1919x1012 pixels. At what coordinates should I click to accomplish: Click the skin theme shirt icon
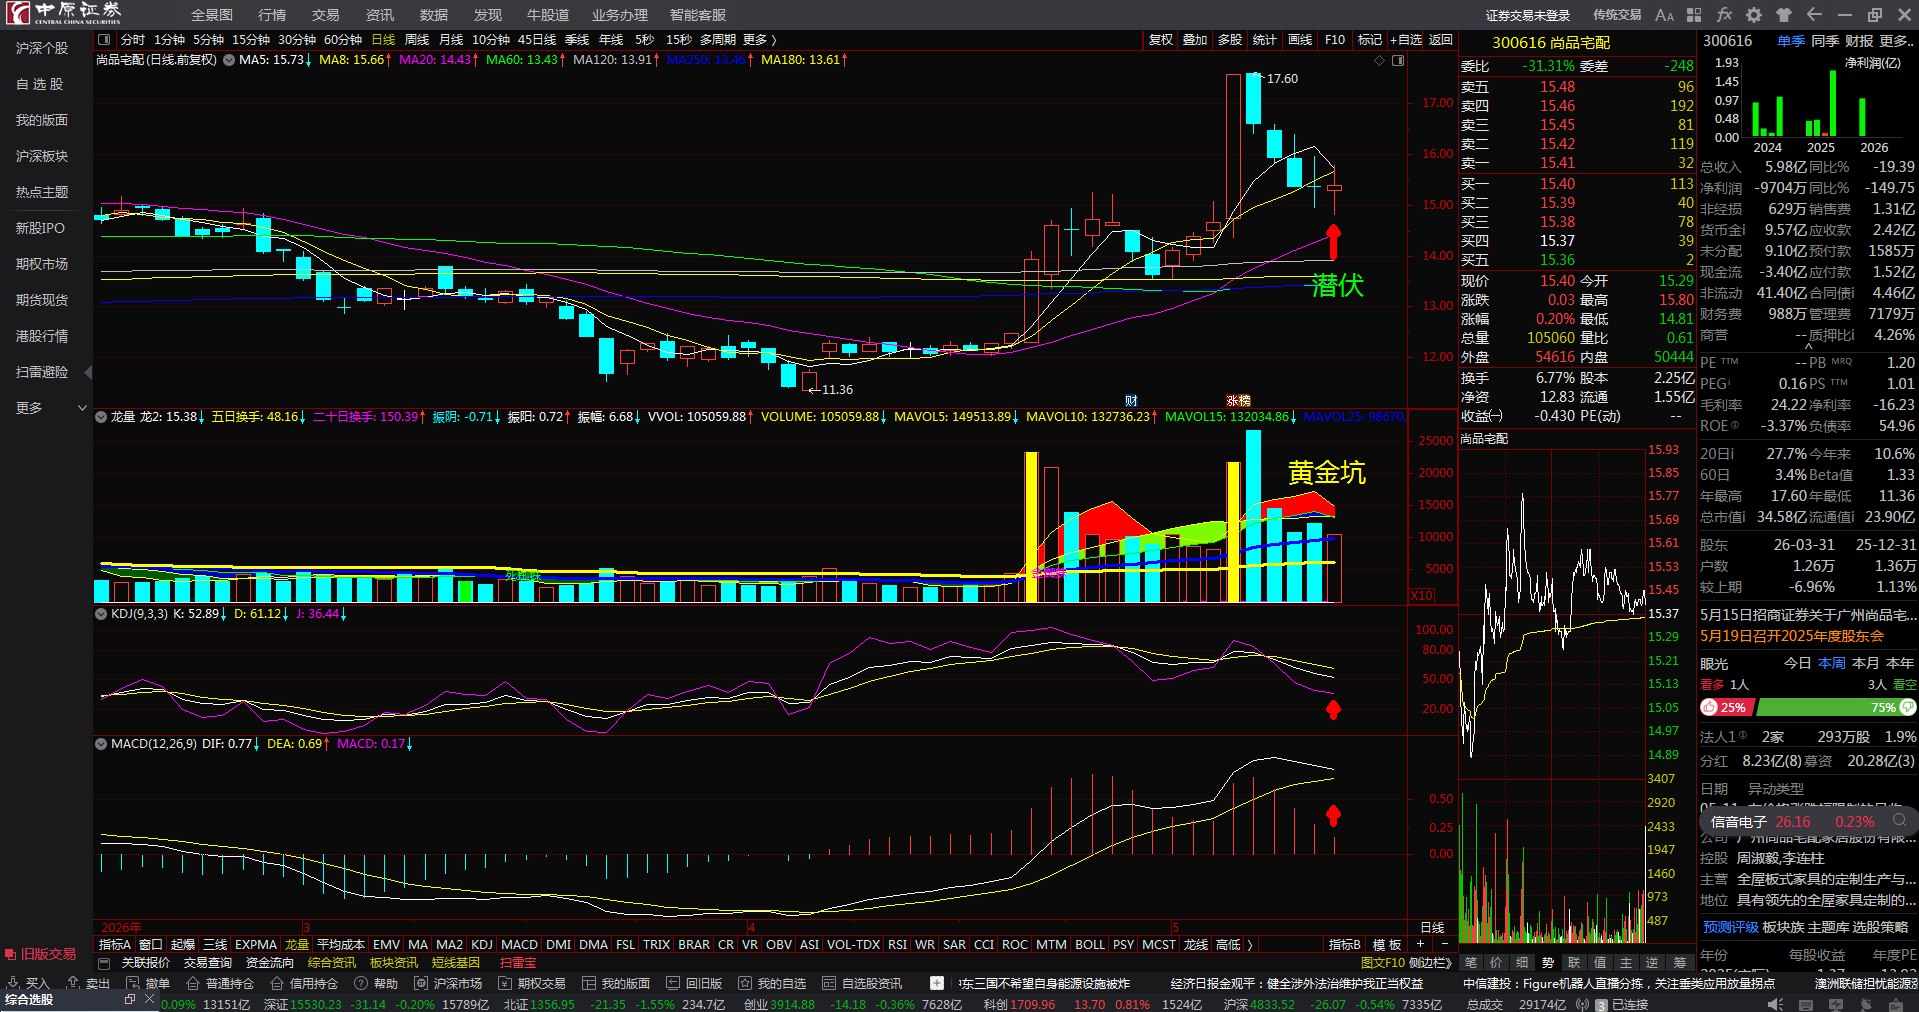point(1784,15)
